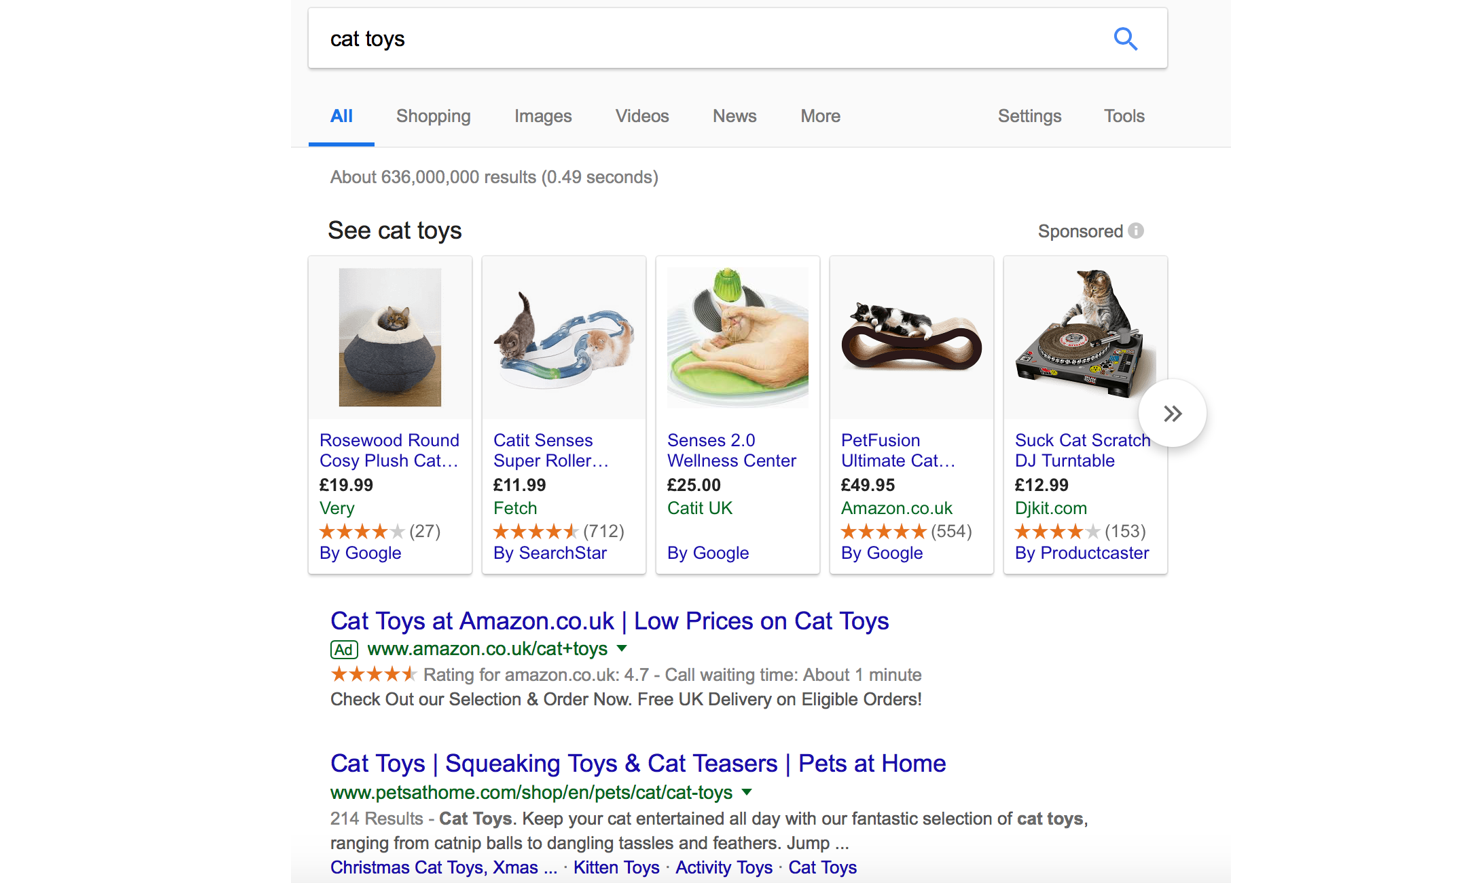Open the Settings menu
Image resolution: width=1478 pixels, height=883 pixels.
(x=1029, y=116)
